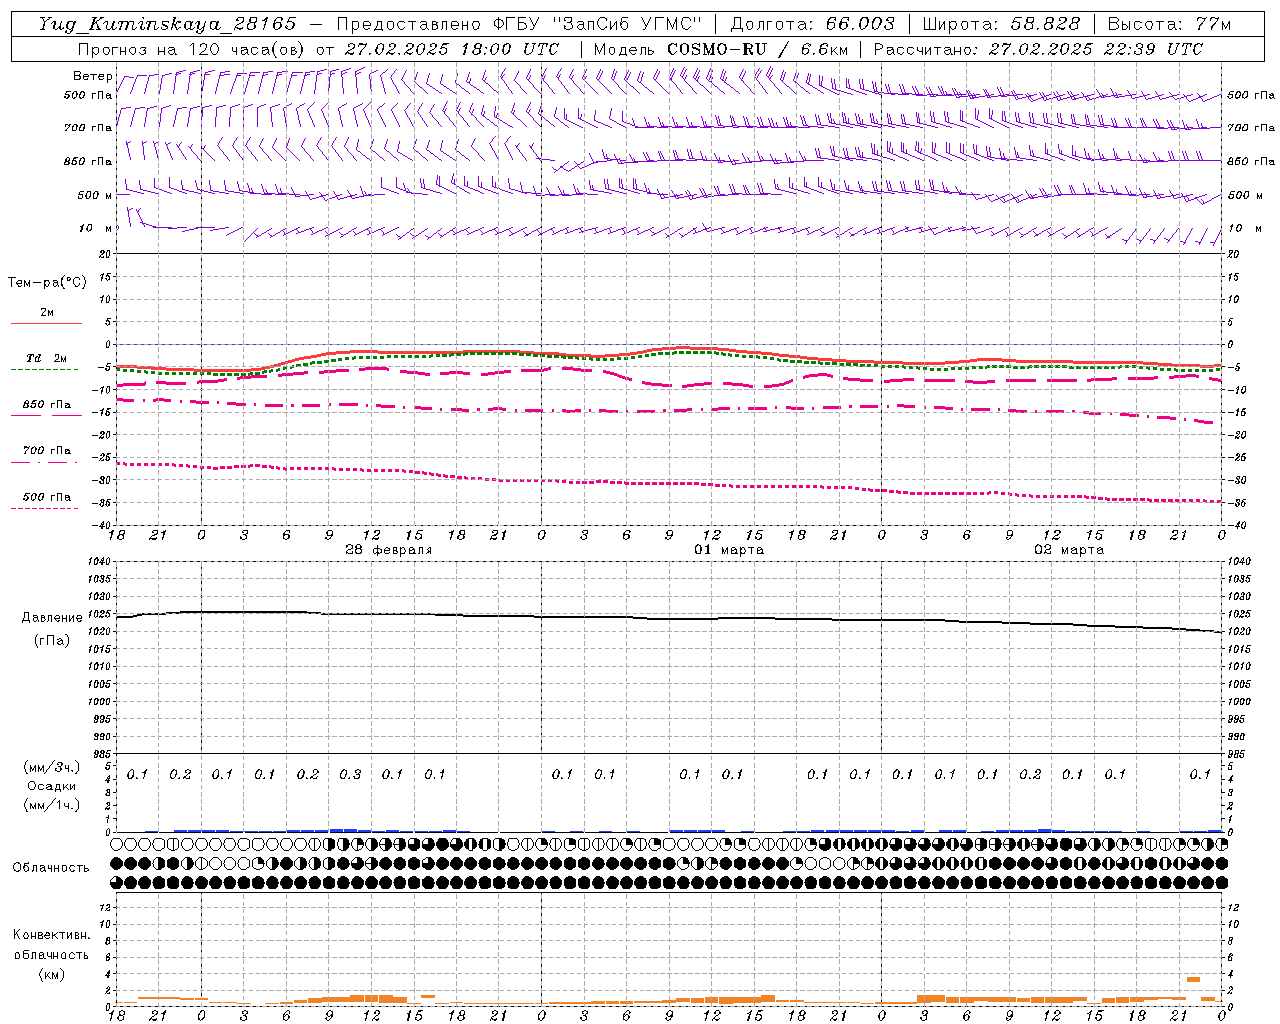Click the dashed legend line under Td 2м
Image resolution: width=1280 pixels, height=1024 pixels.
point(44,369)
